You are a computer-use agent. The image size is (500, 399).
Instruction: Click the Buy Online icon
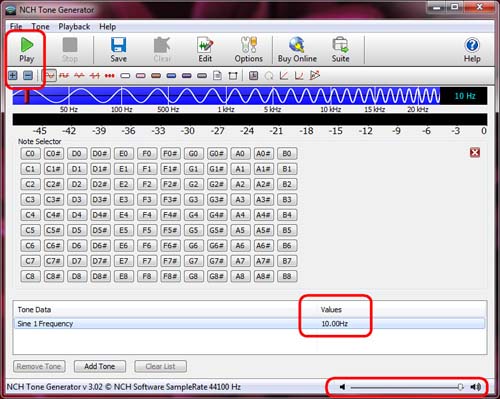[x=297, y=50]
